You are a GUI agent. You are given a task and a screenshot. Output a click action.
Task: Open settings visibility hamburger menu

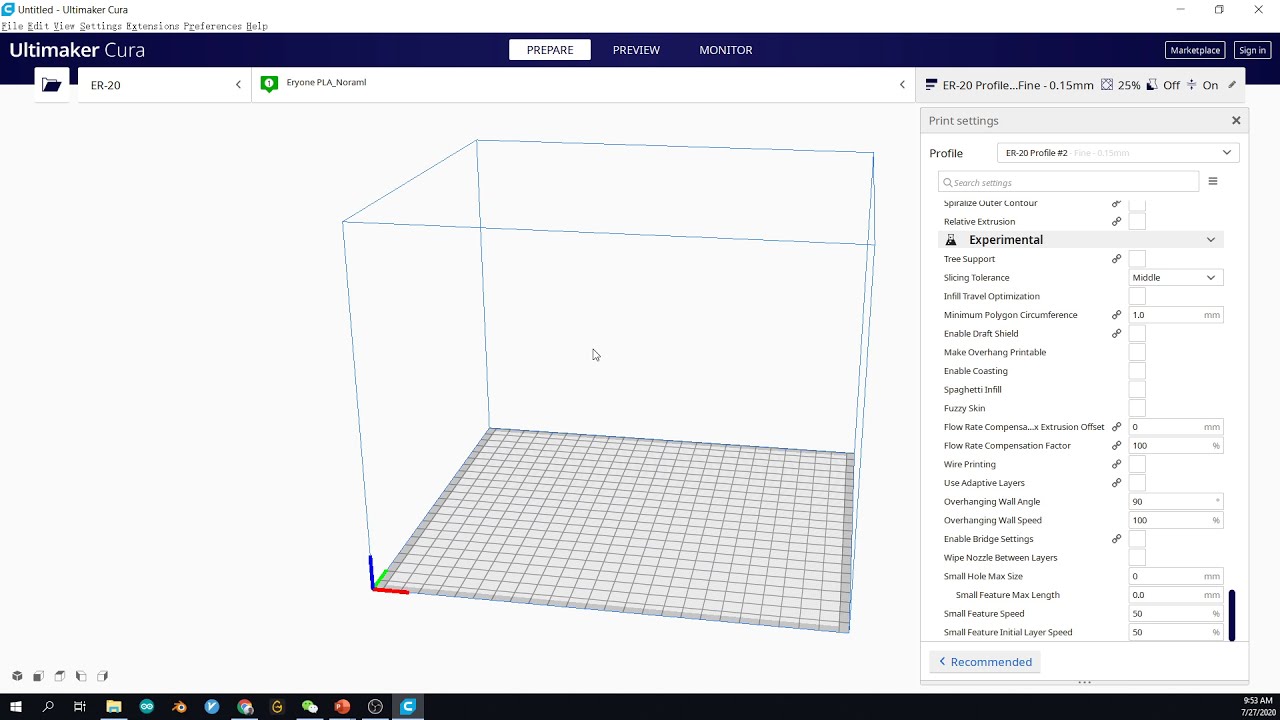1213,182
